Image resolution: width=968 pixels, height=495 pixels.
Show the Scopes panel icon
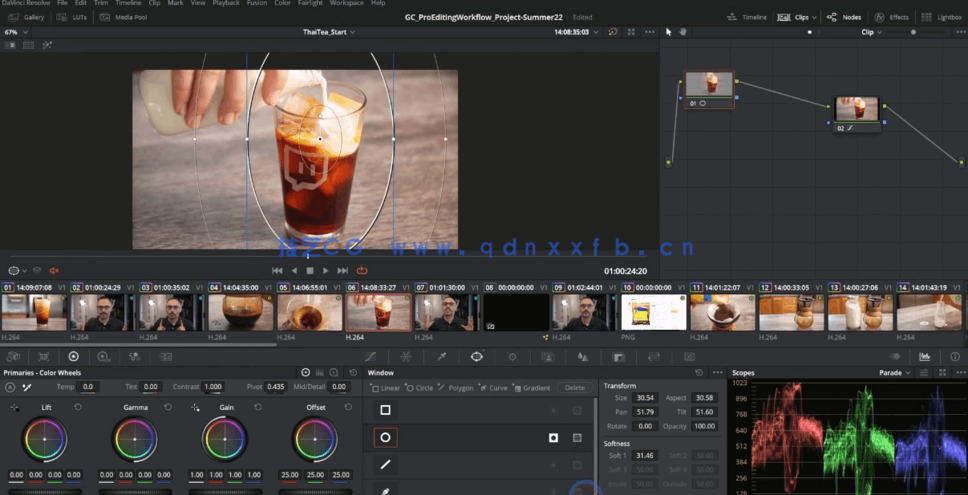pyautogui.click(x=925, y=357)
